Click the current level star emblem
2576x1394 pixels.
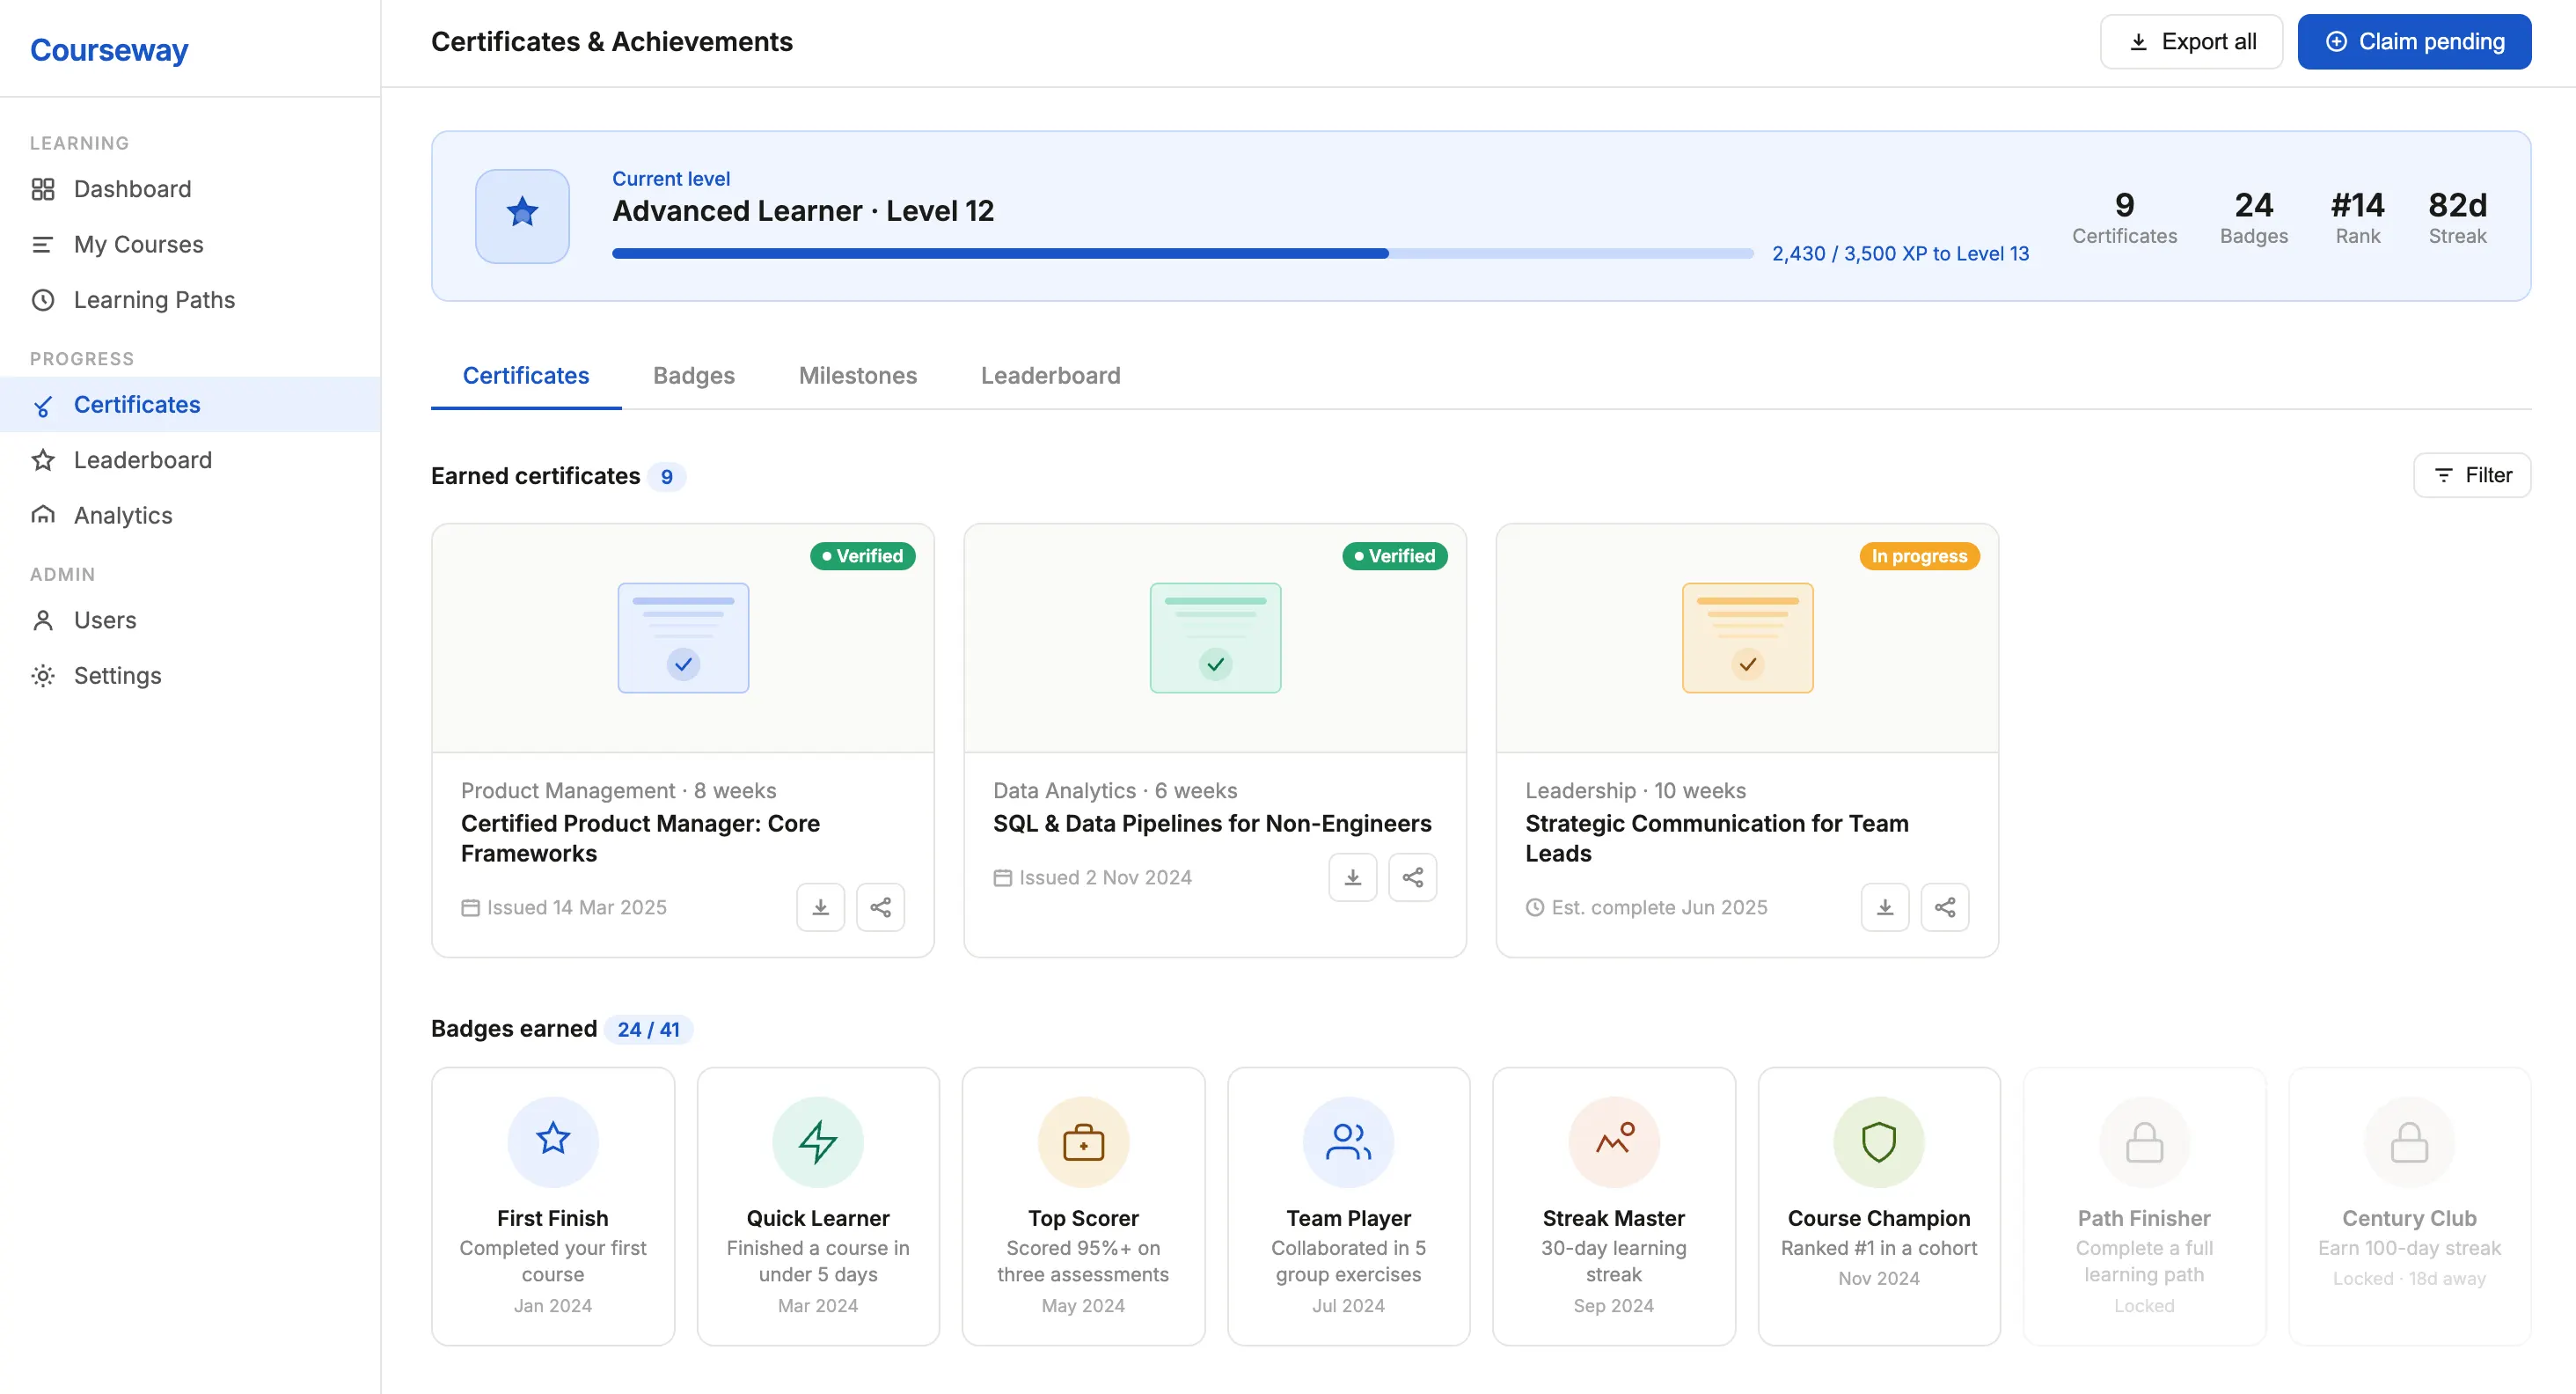pos(522,216)
